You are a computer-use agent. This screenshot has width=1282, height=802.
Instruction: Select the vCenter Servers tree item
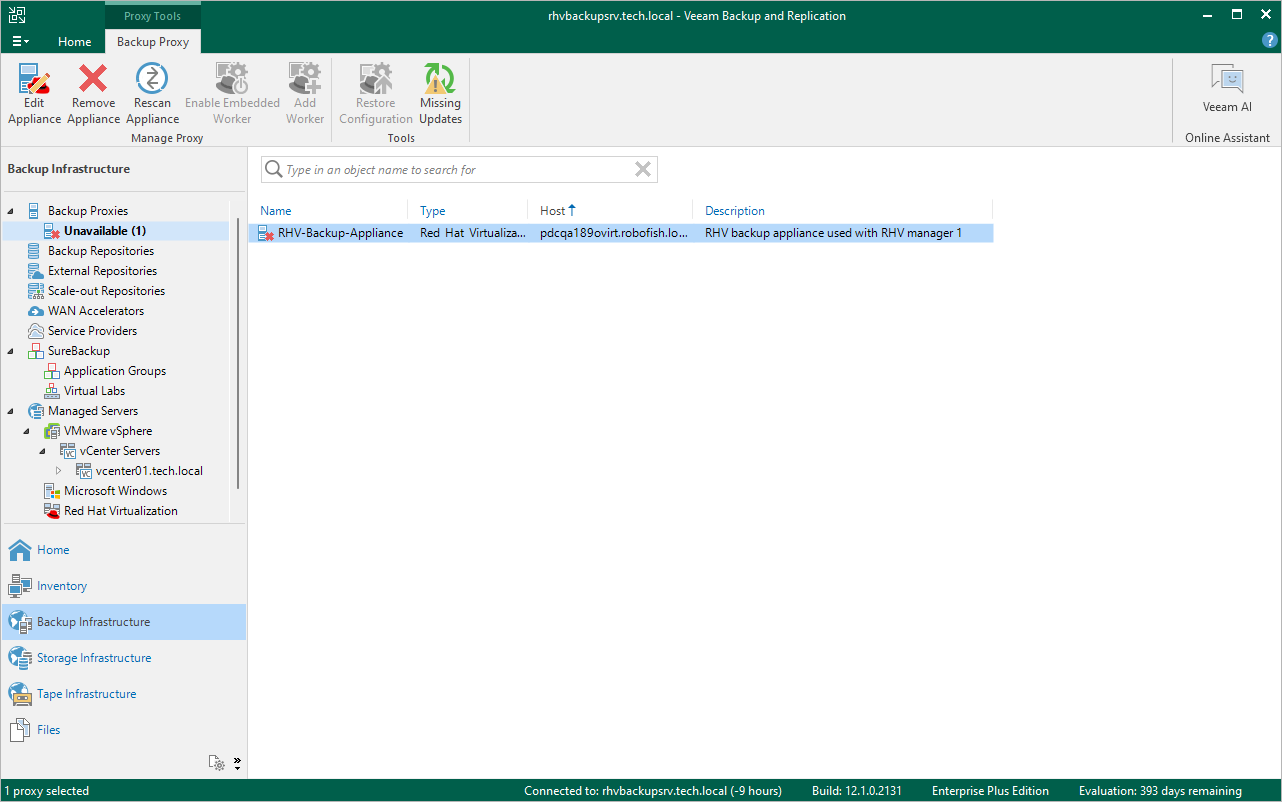tap(120, 451)
